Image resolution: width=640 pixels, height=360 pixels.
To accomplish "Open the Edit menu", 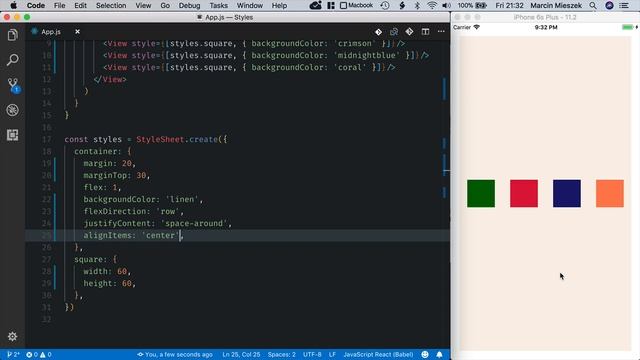I will point(80,5).
